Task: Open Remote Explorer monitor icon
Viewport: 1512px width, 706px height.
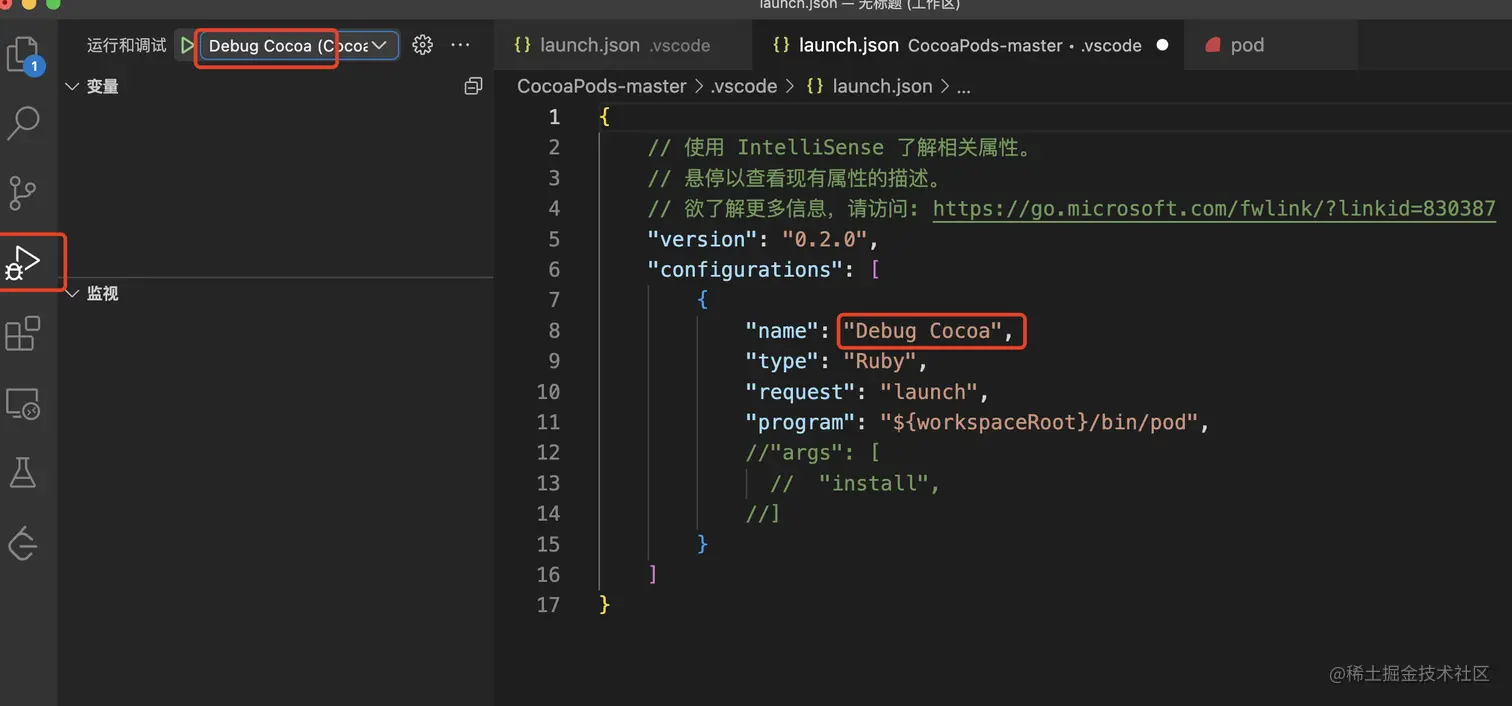Action: [x=23, y=404]
